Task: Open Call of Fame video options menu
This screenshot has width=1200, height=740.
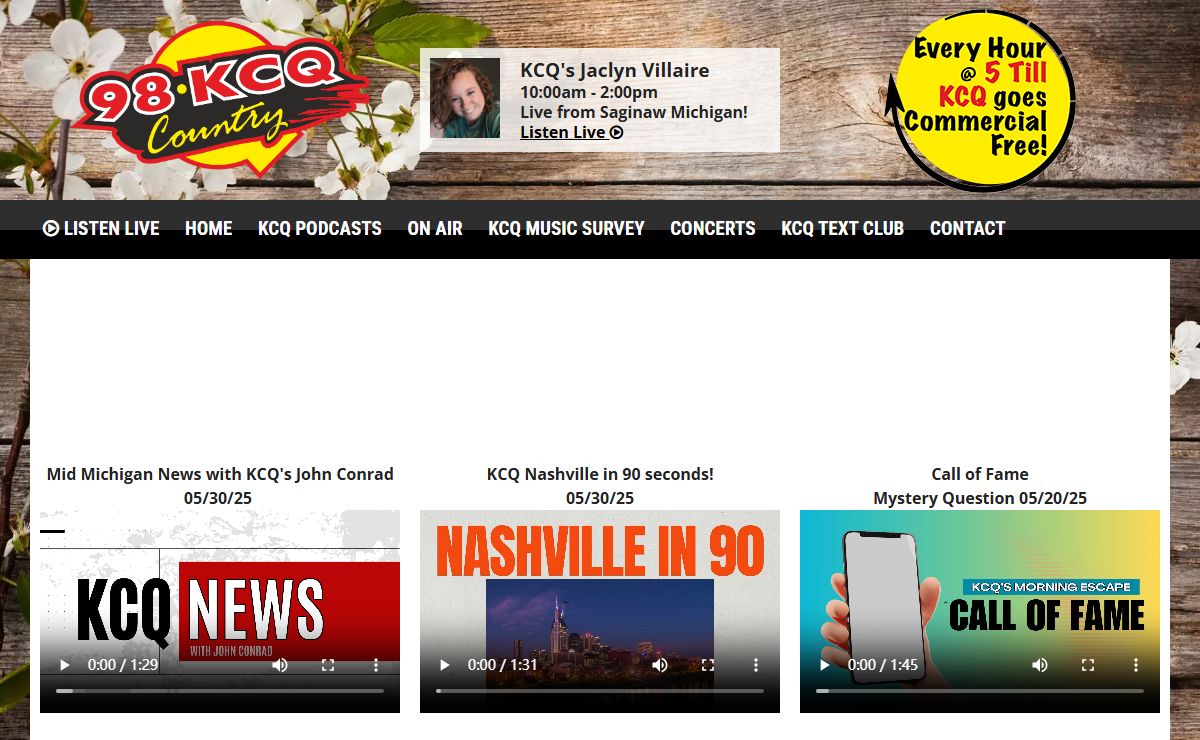Action: [1136, 665]
